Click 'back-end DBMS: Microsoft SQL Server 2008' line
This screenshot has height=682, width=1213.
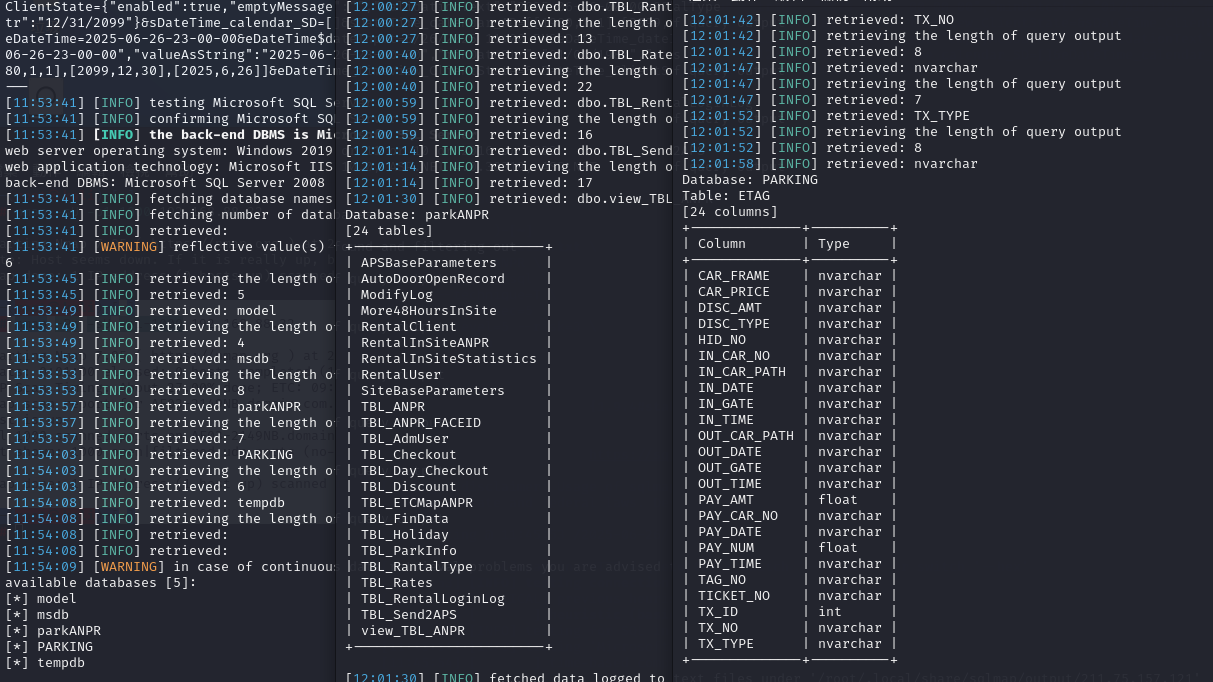(x=165, y=183)
